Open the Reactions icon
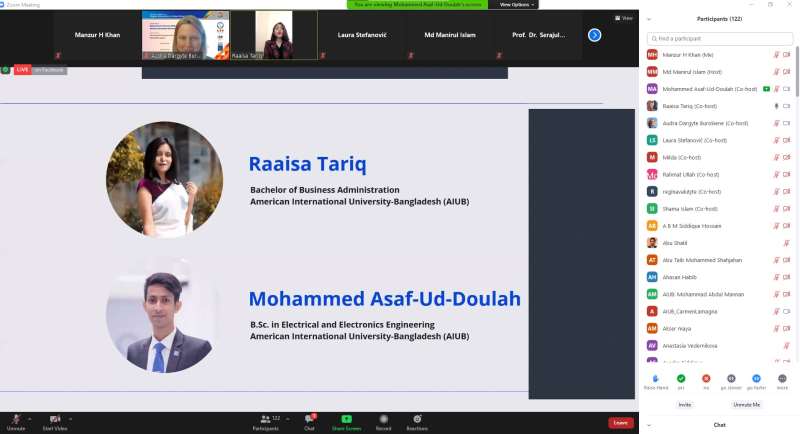 click(x=416, y=419)
